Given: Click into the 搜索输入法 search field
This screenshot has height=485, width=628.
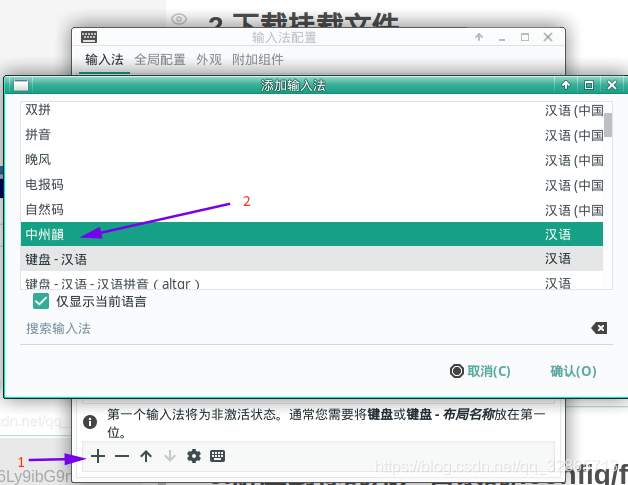Looking at the screenshot, I should tap(304, 329).
